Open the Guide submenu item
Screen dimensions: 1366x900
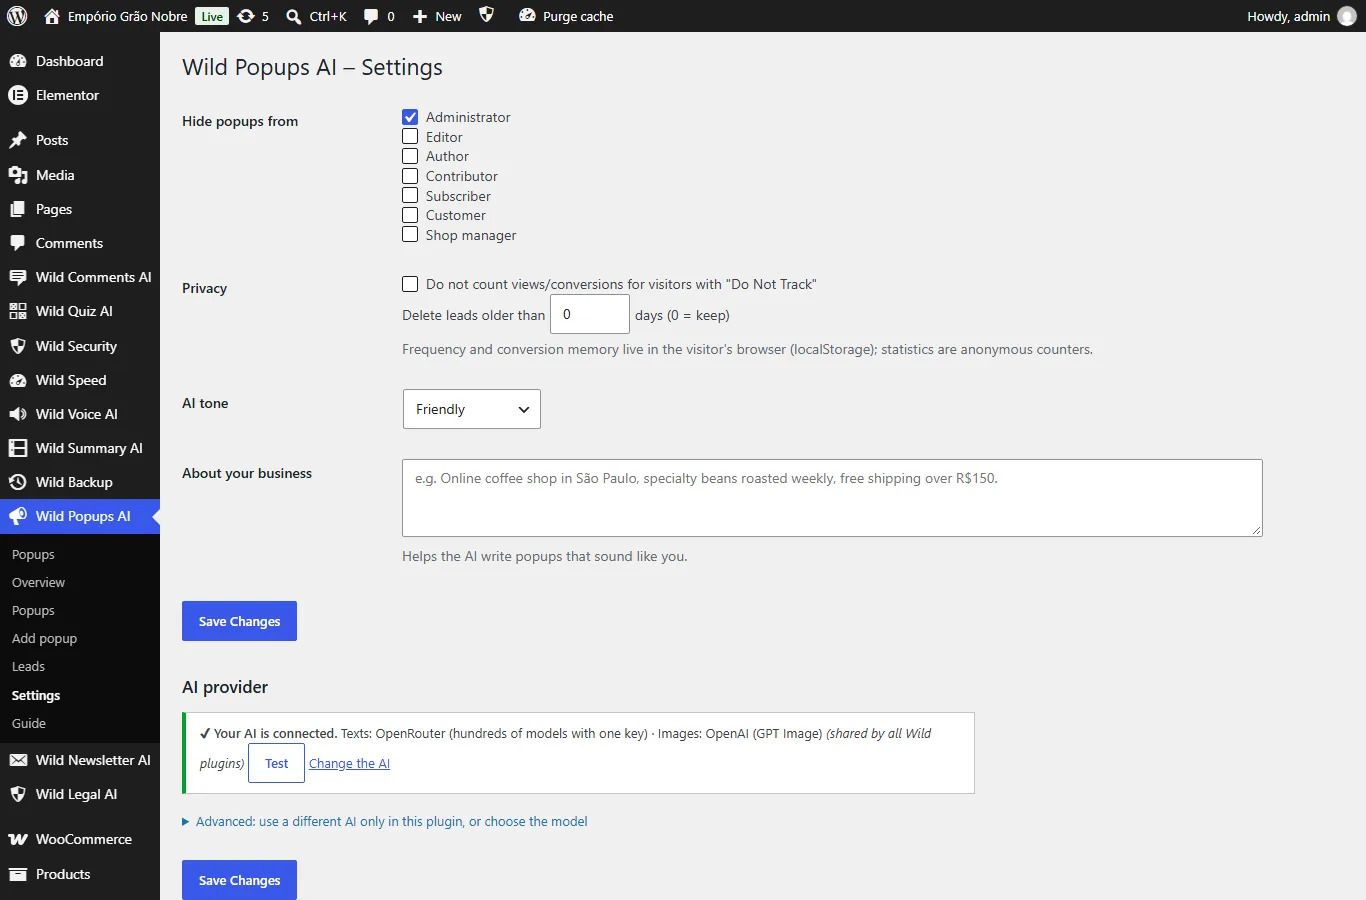click(29, 724)
